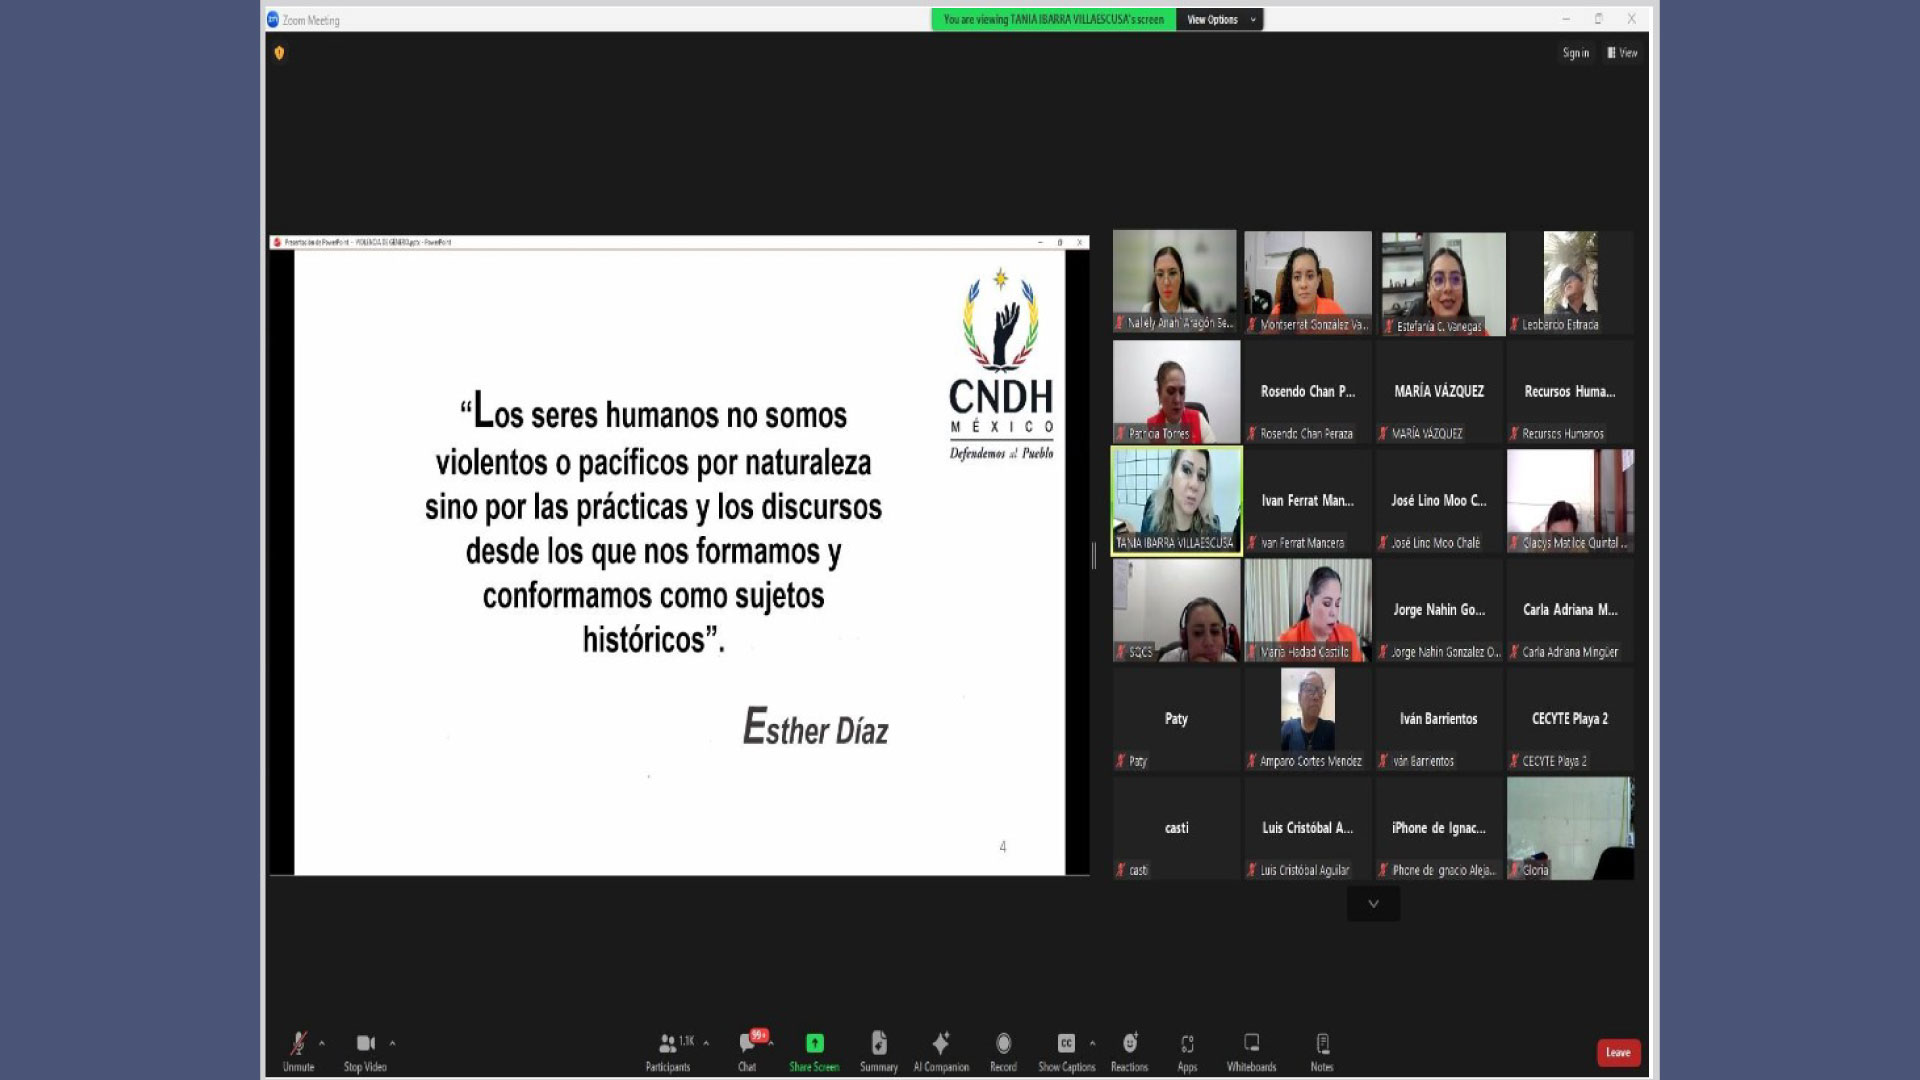Launch the AI Companion icon
The width and height of the screenshot is (1920, 1080).
click(x=940, y=1044)
